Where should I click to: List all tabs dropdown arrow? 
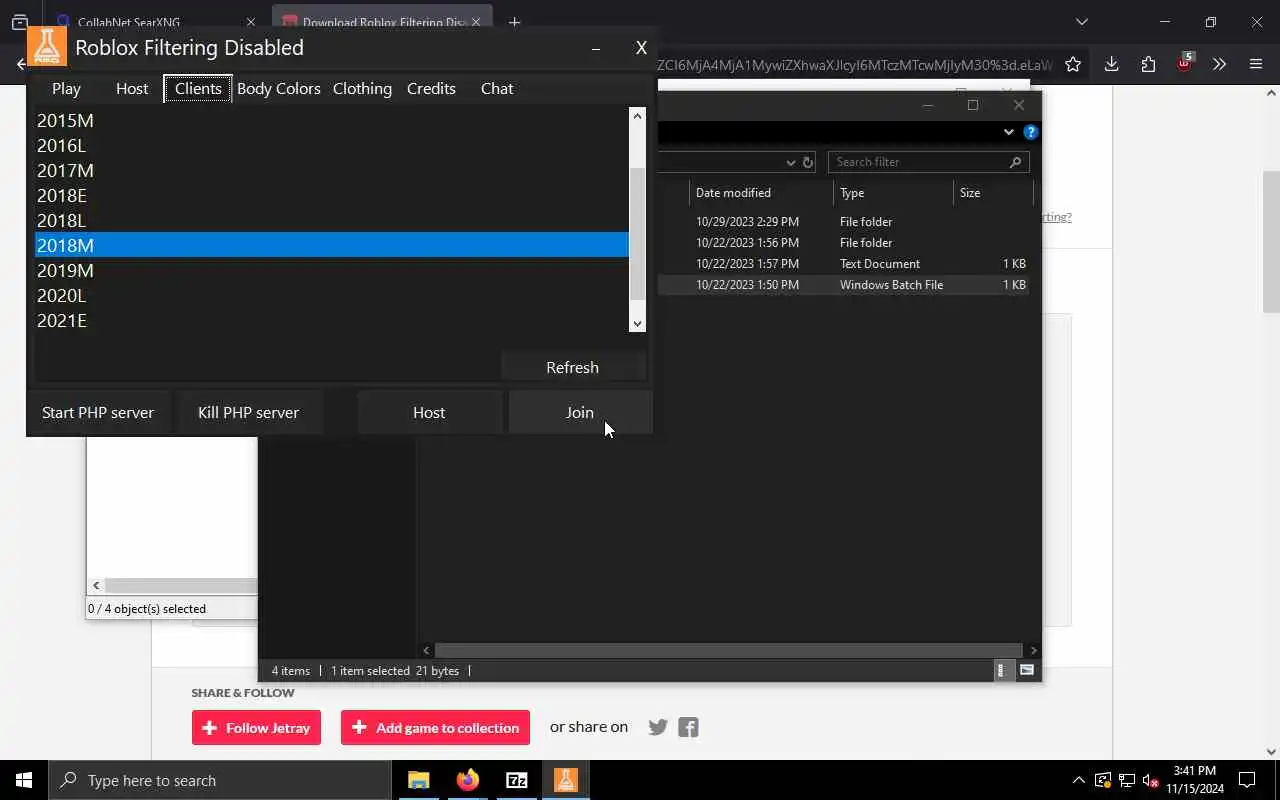coord(1081,22)
